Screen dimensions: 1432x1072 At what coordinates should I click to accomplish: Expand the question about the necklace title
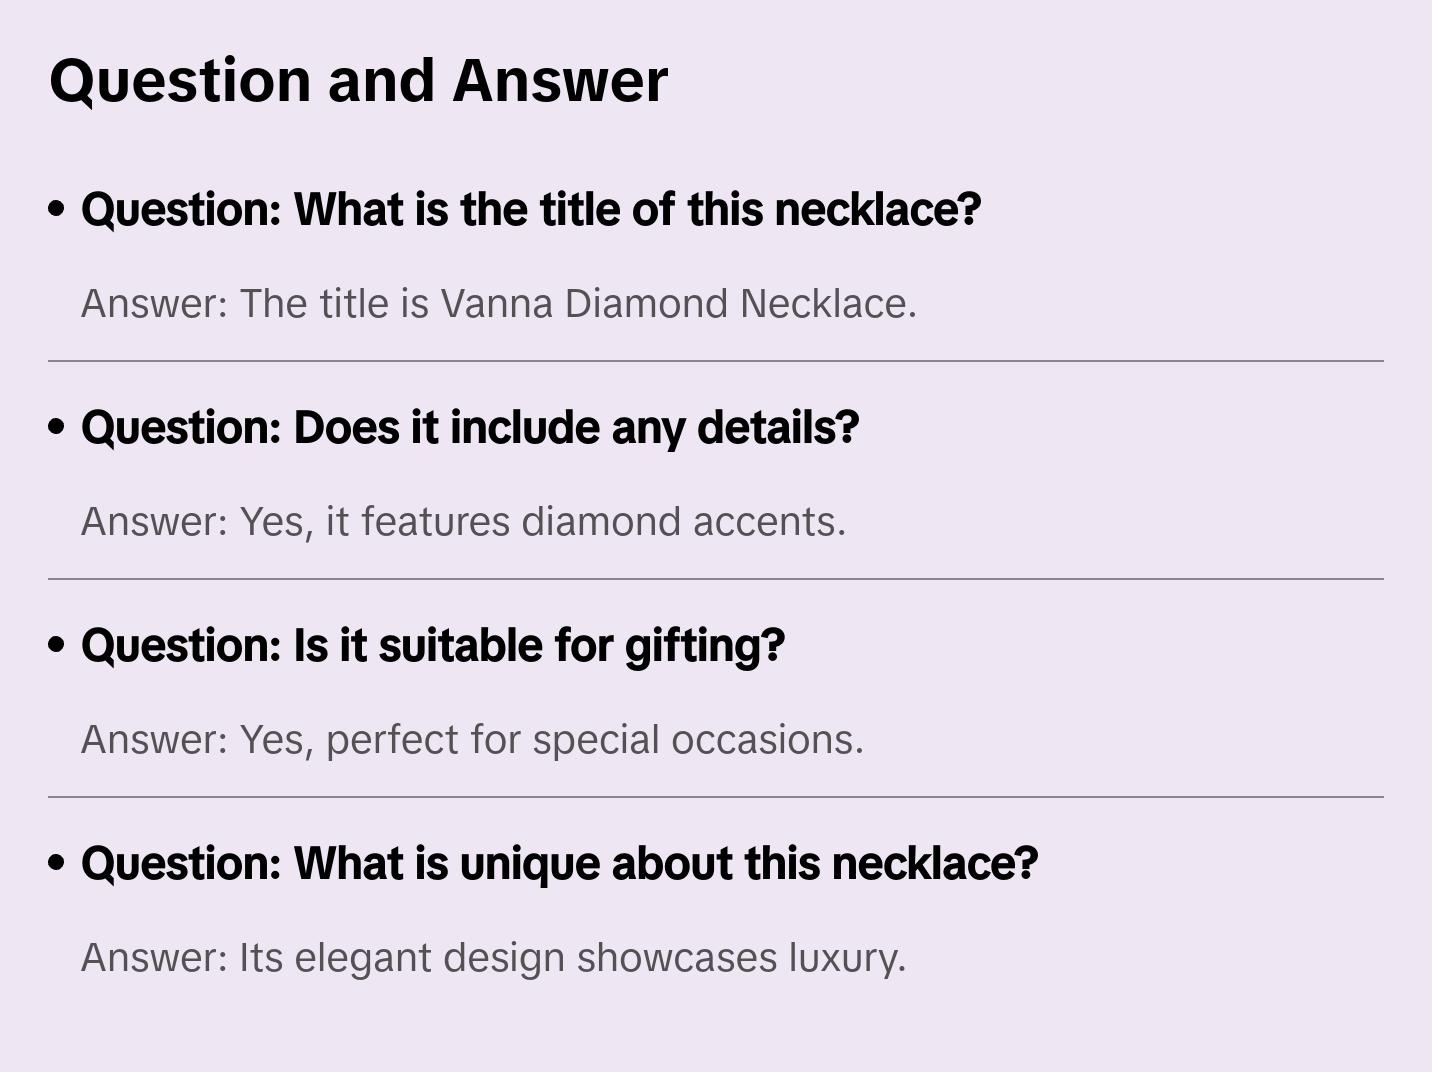point(531,210)
